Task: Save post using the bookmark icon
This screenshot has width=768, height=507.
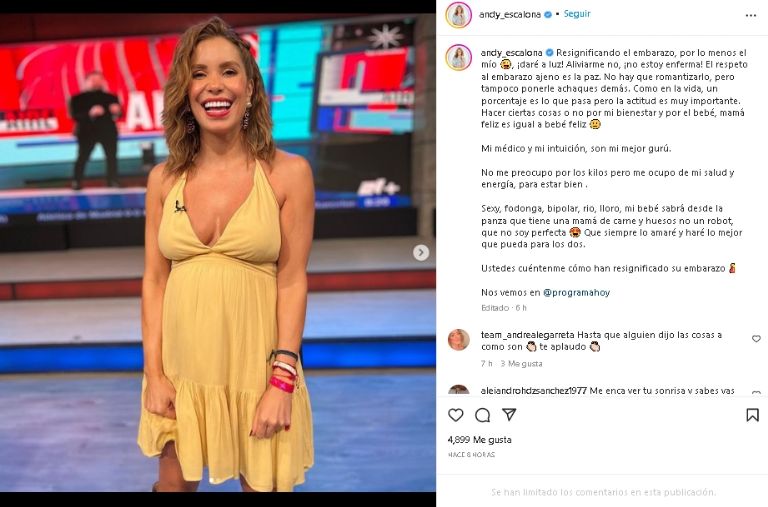Action: 752,415
